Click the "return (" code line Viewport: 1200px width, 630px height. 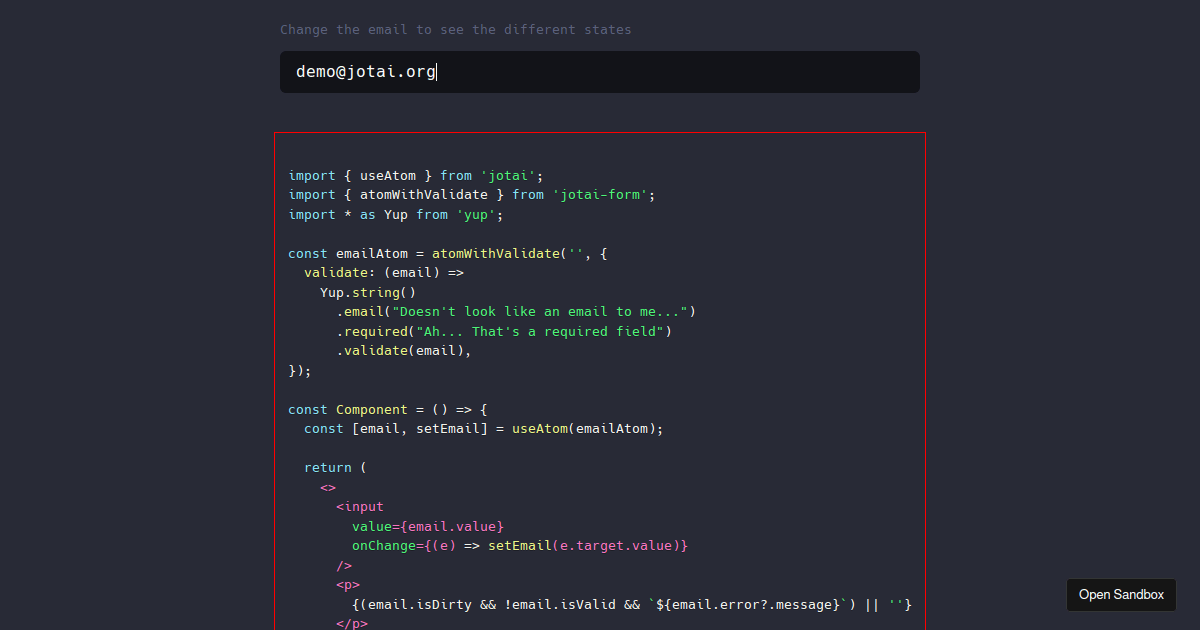pos(336,468)
